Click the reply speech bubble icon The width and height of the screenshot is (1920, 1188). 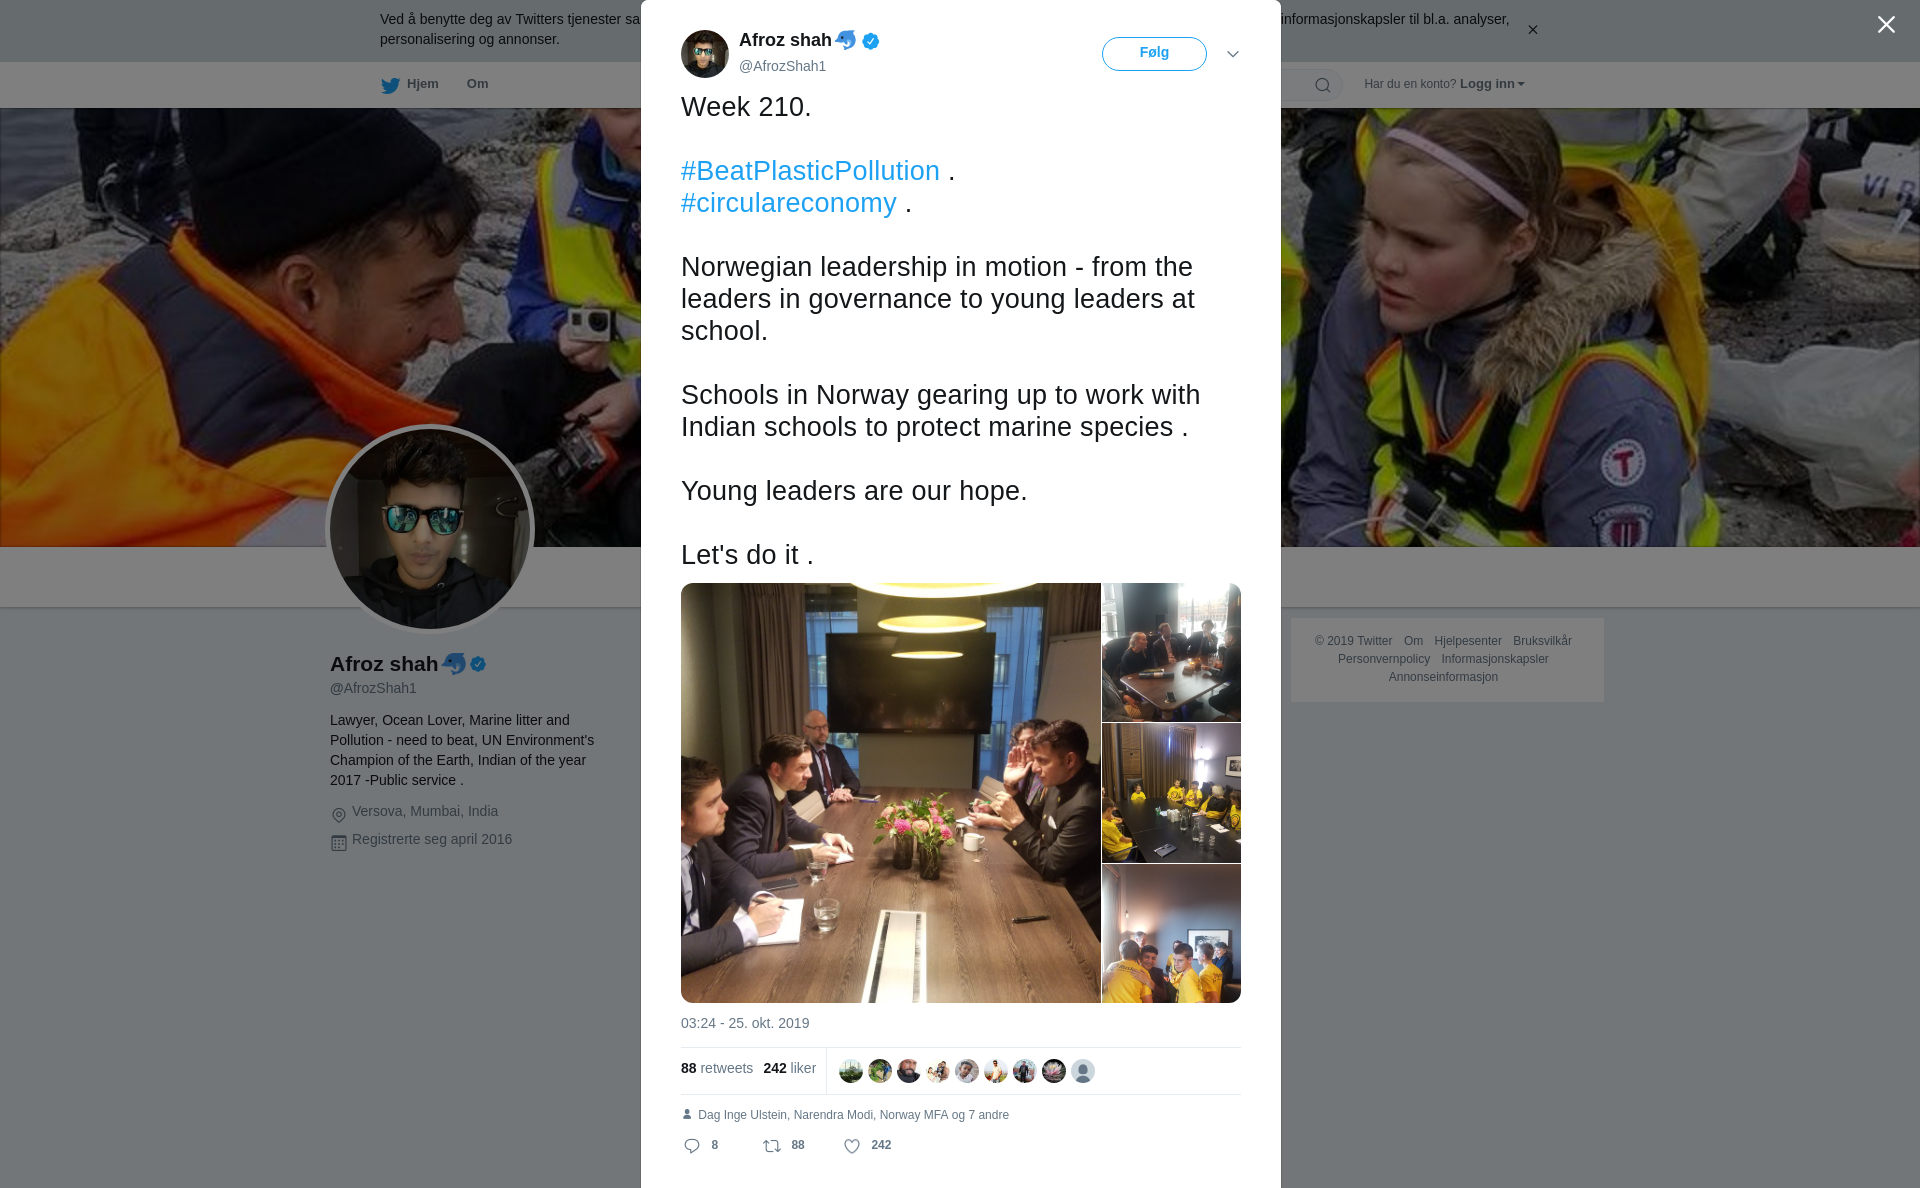click(x=692, y=1146)
